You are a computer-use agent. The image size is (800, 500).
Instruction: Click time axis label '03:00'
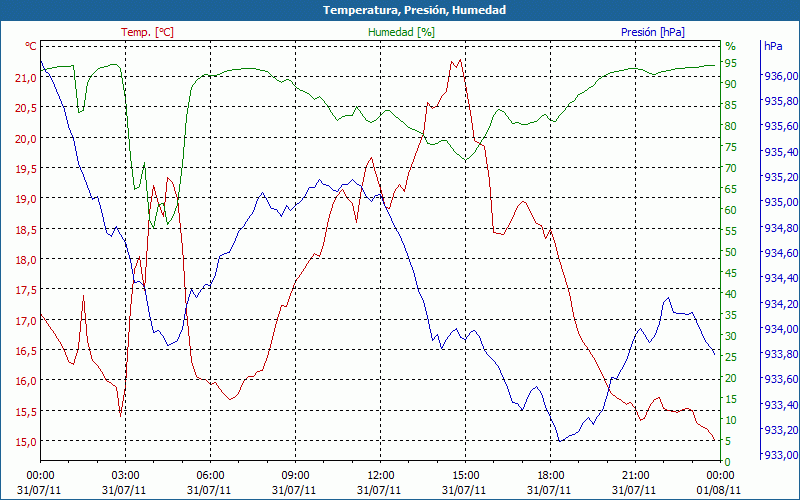pos(125,476)
